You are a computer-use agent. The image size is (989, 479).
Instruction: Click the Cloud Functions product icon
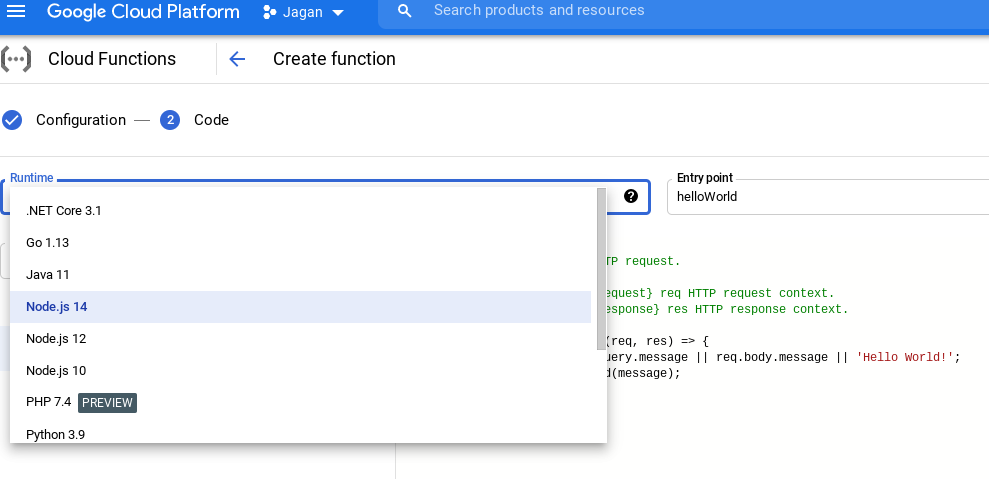coord(15,59)
